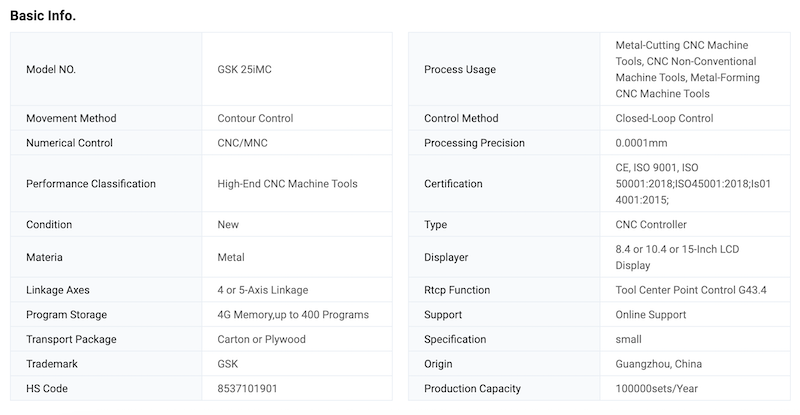Click the Online Support value
Image resolution: width=800 pixels, height=415 pixels.
coord(650,314)
